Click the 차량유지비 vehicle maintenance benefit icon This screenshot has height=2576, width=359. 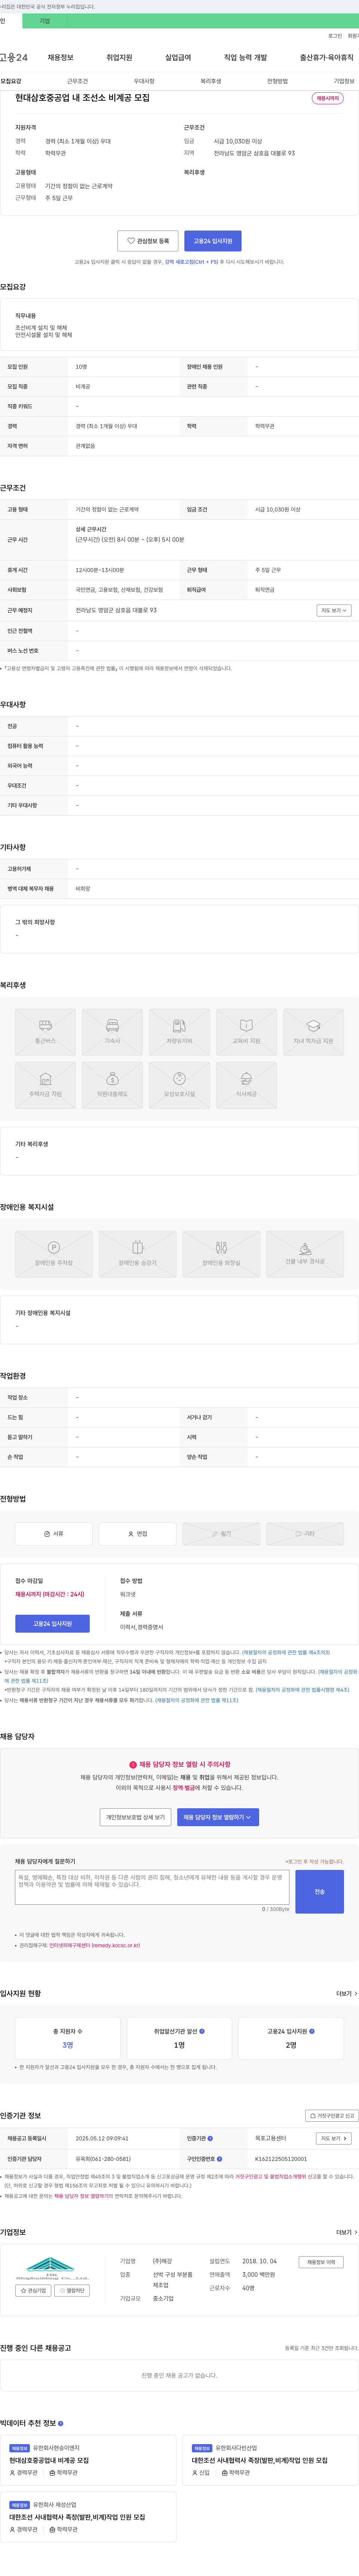pyautogui.click(x=179, y=1032)
